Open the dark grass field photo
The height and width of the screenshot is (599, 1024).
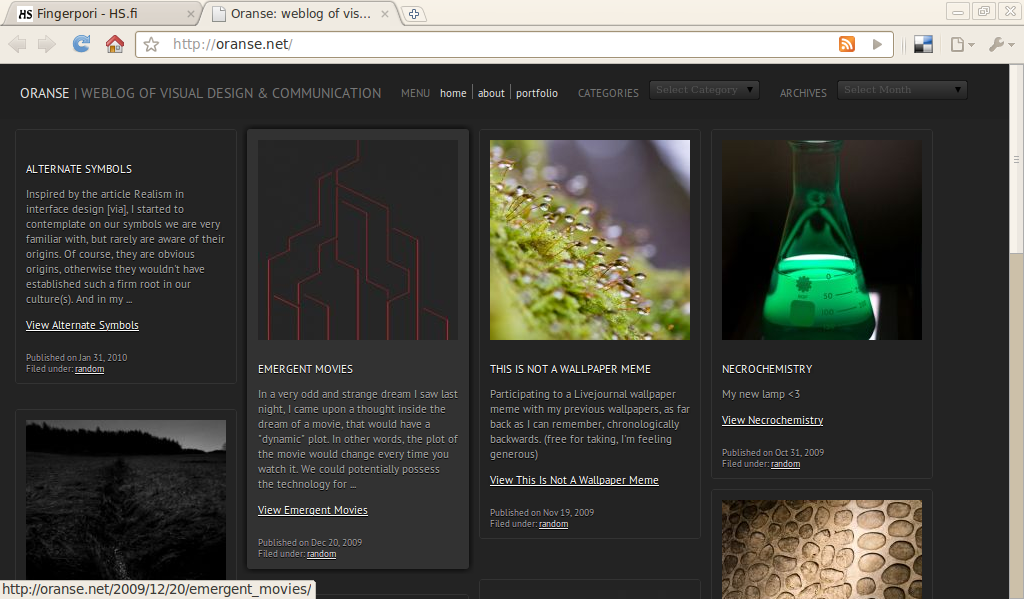pyautogui.click(x=126, y=500)
